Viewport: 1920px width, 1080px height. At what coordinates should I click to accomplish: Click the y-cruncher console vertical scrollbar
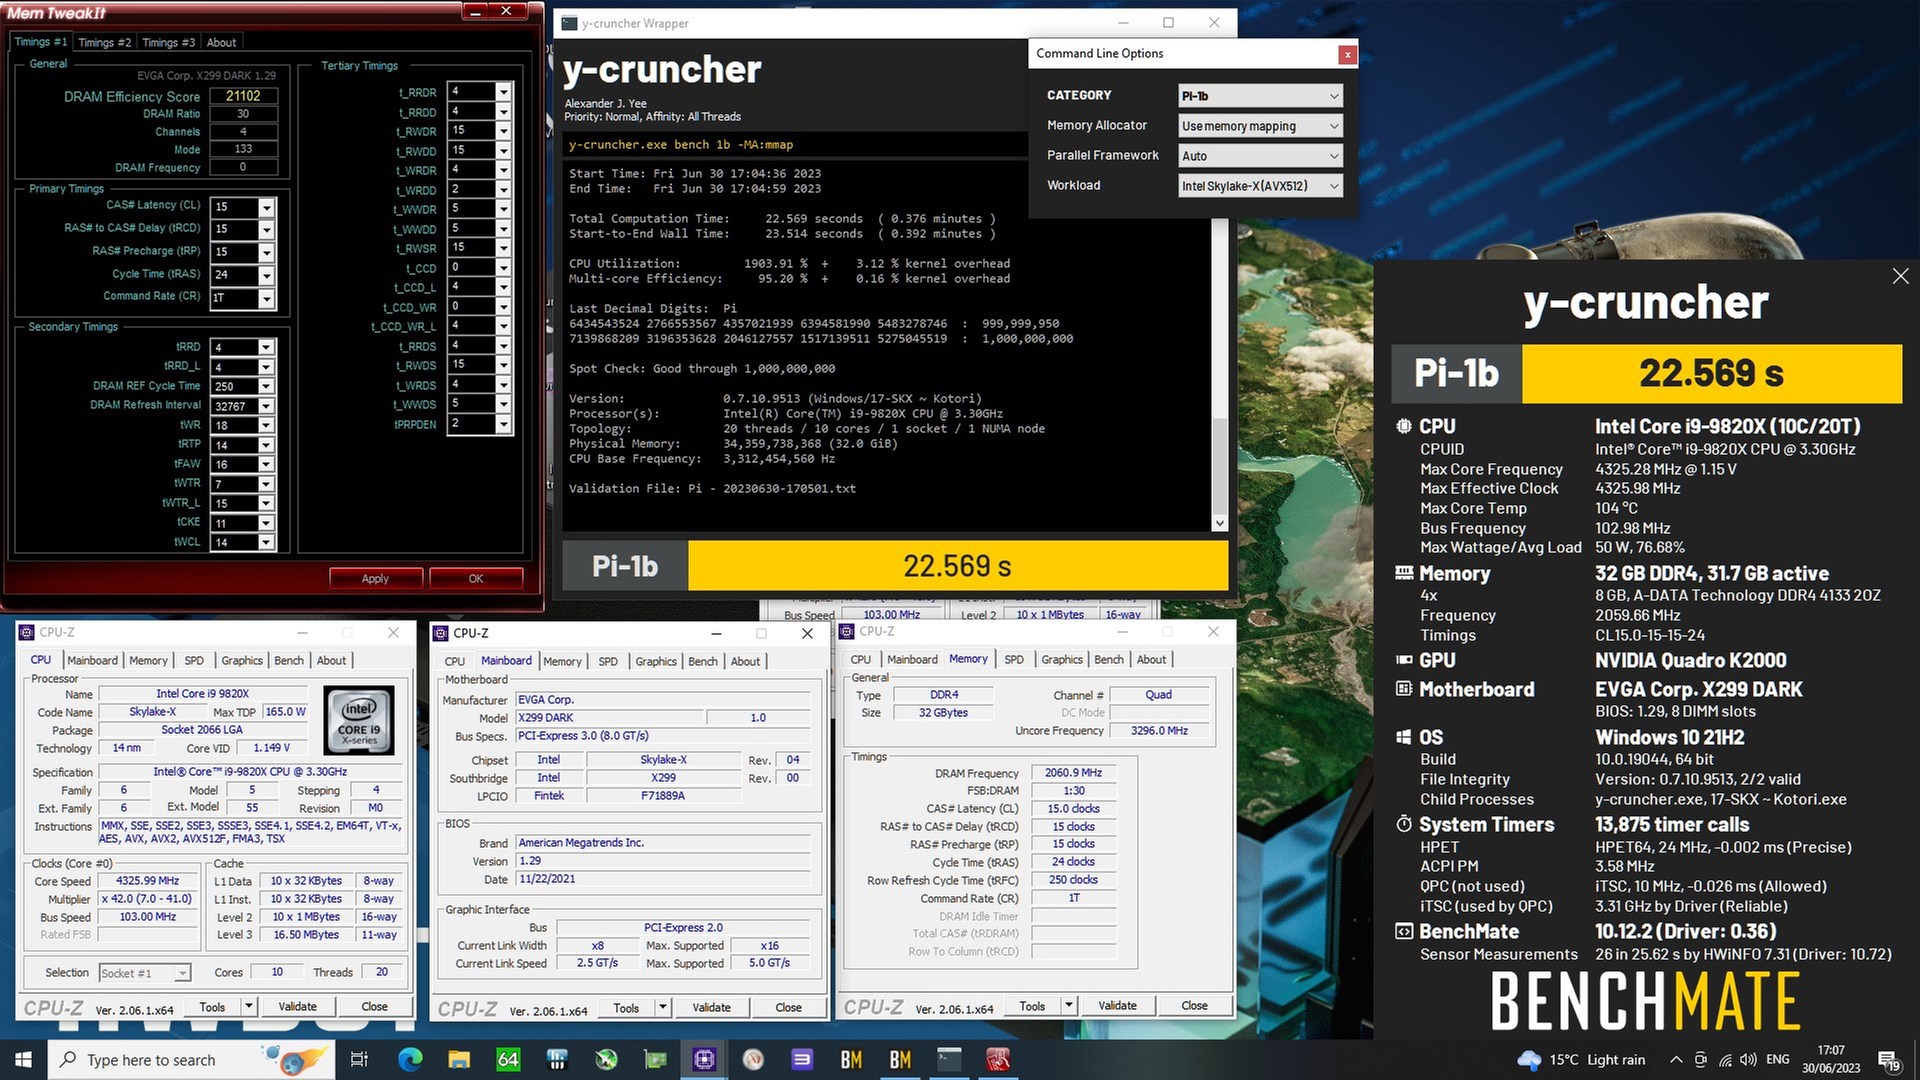1219,465
